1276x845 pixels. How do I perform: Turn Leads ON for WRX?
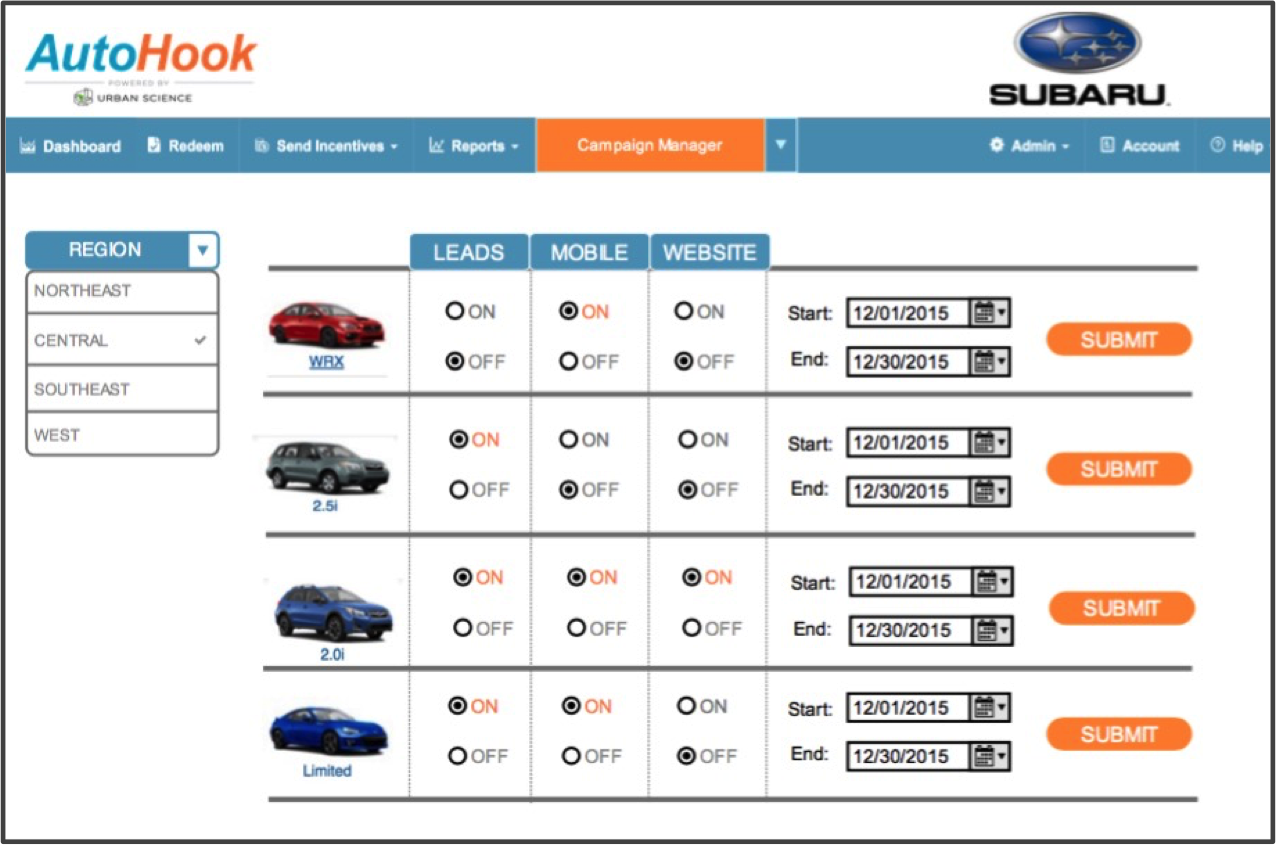(x=455, y=312)
